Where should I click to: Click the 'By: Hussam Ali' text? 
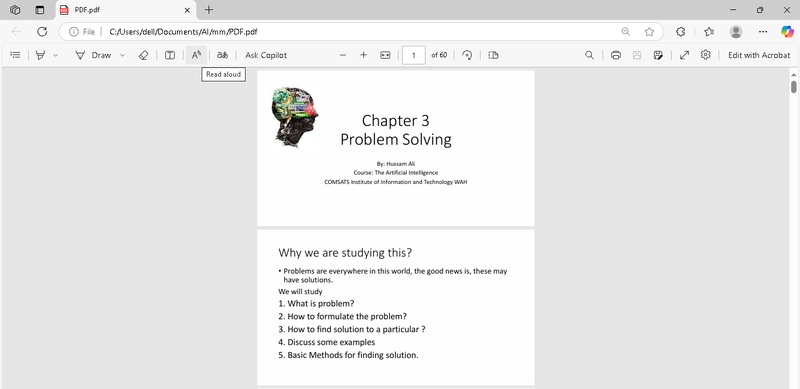[x=396, y=164]
